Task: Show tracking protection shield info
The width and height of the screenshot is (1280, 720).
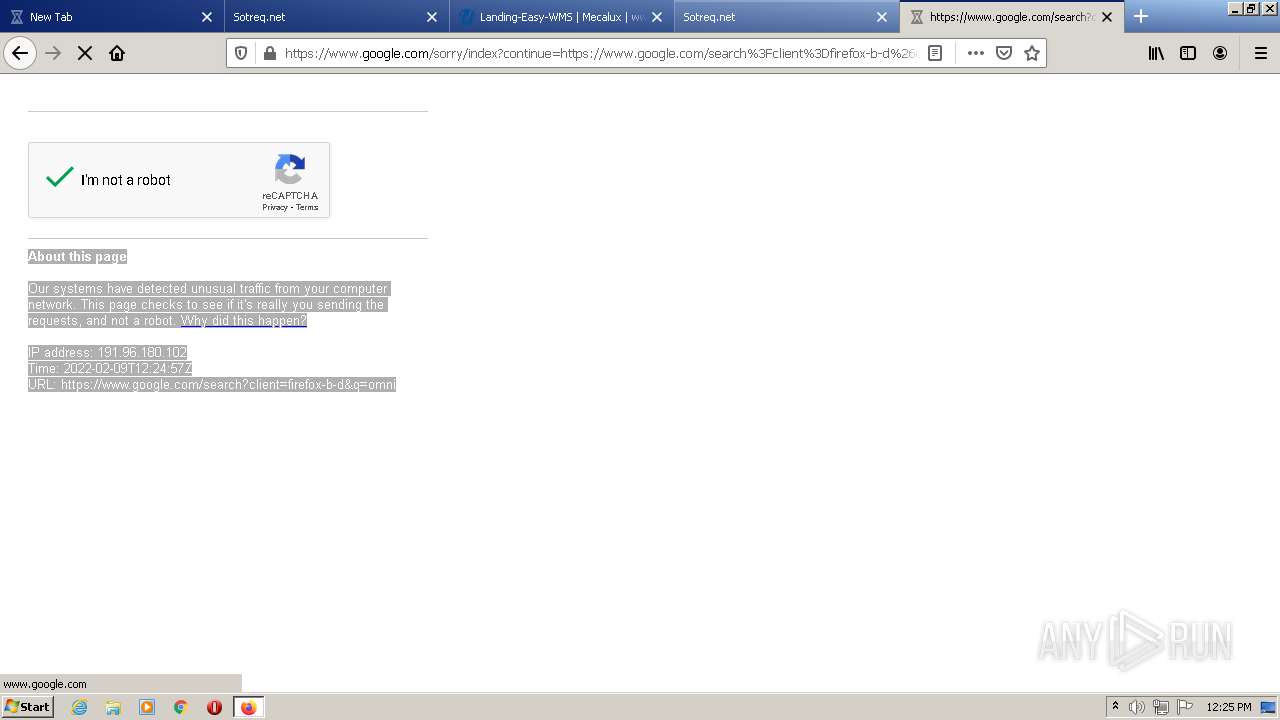Action: pyautogui.click(x=241, y=53)
